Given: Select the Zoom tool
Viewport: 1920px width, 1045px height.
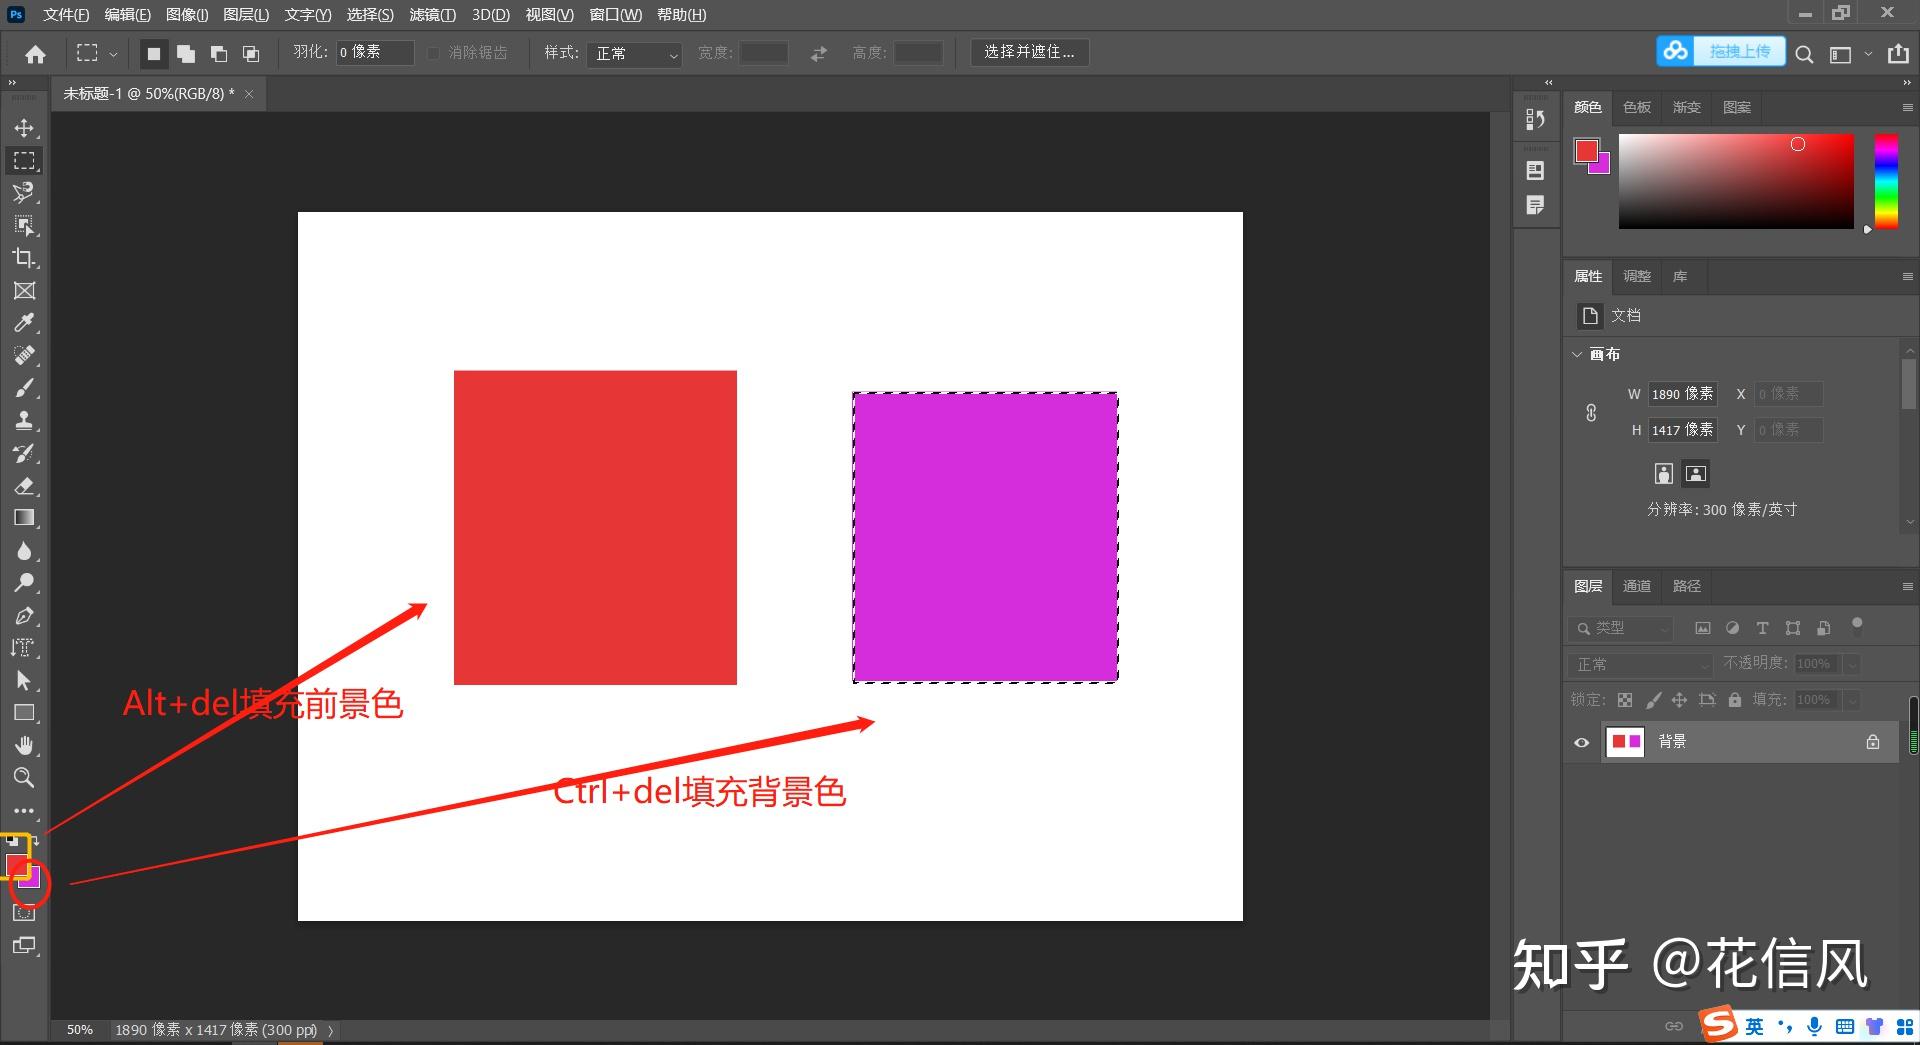Looking at the screenshot, I should click(x=24, y=778).
